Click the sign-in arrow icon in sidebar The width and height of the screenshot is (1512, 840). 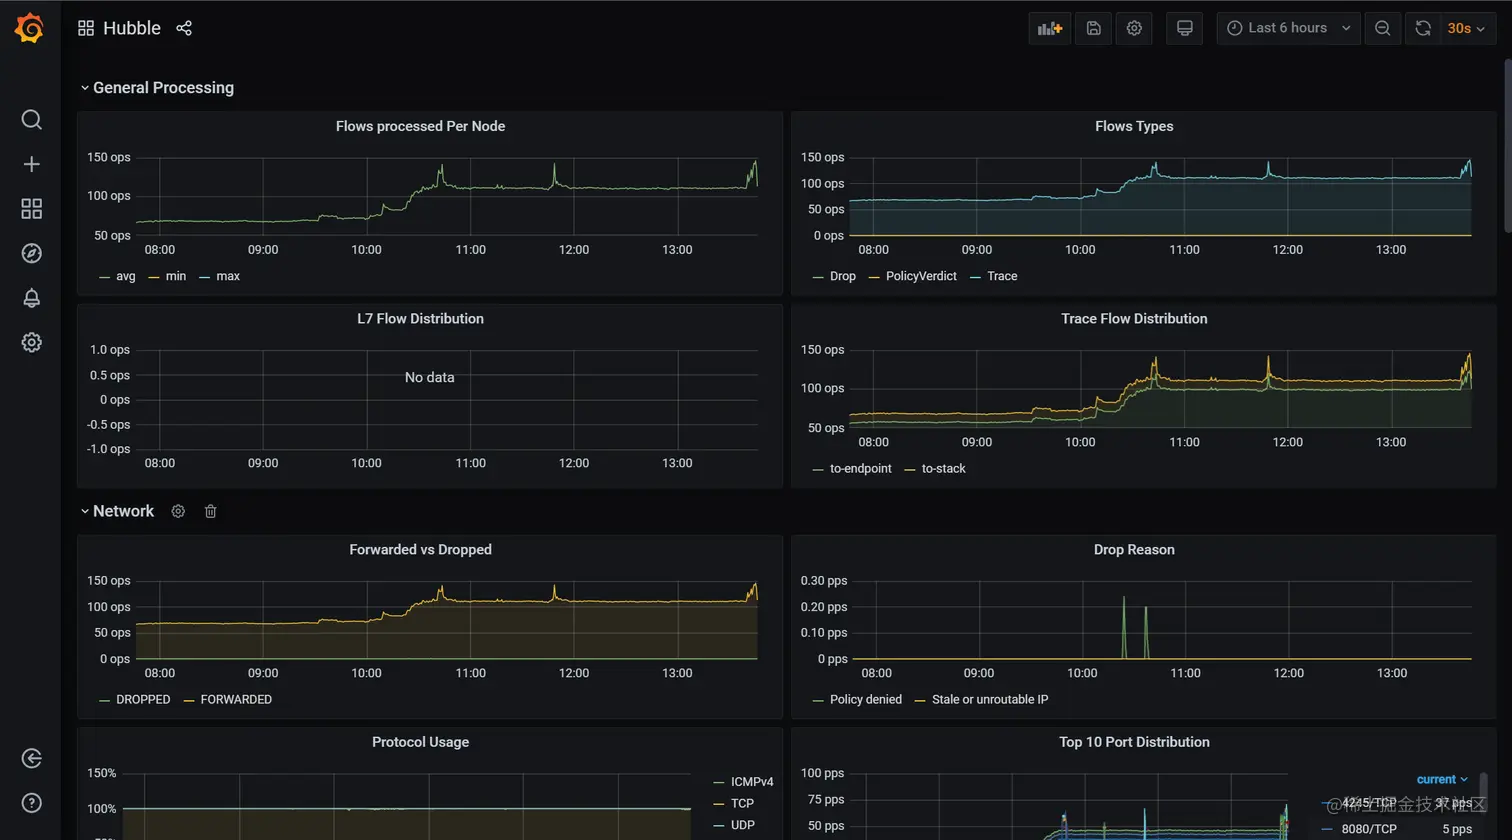31,758
